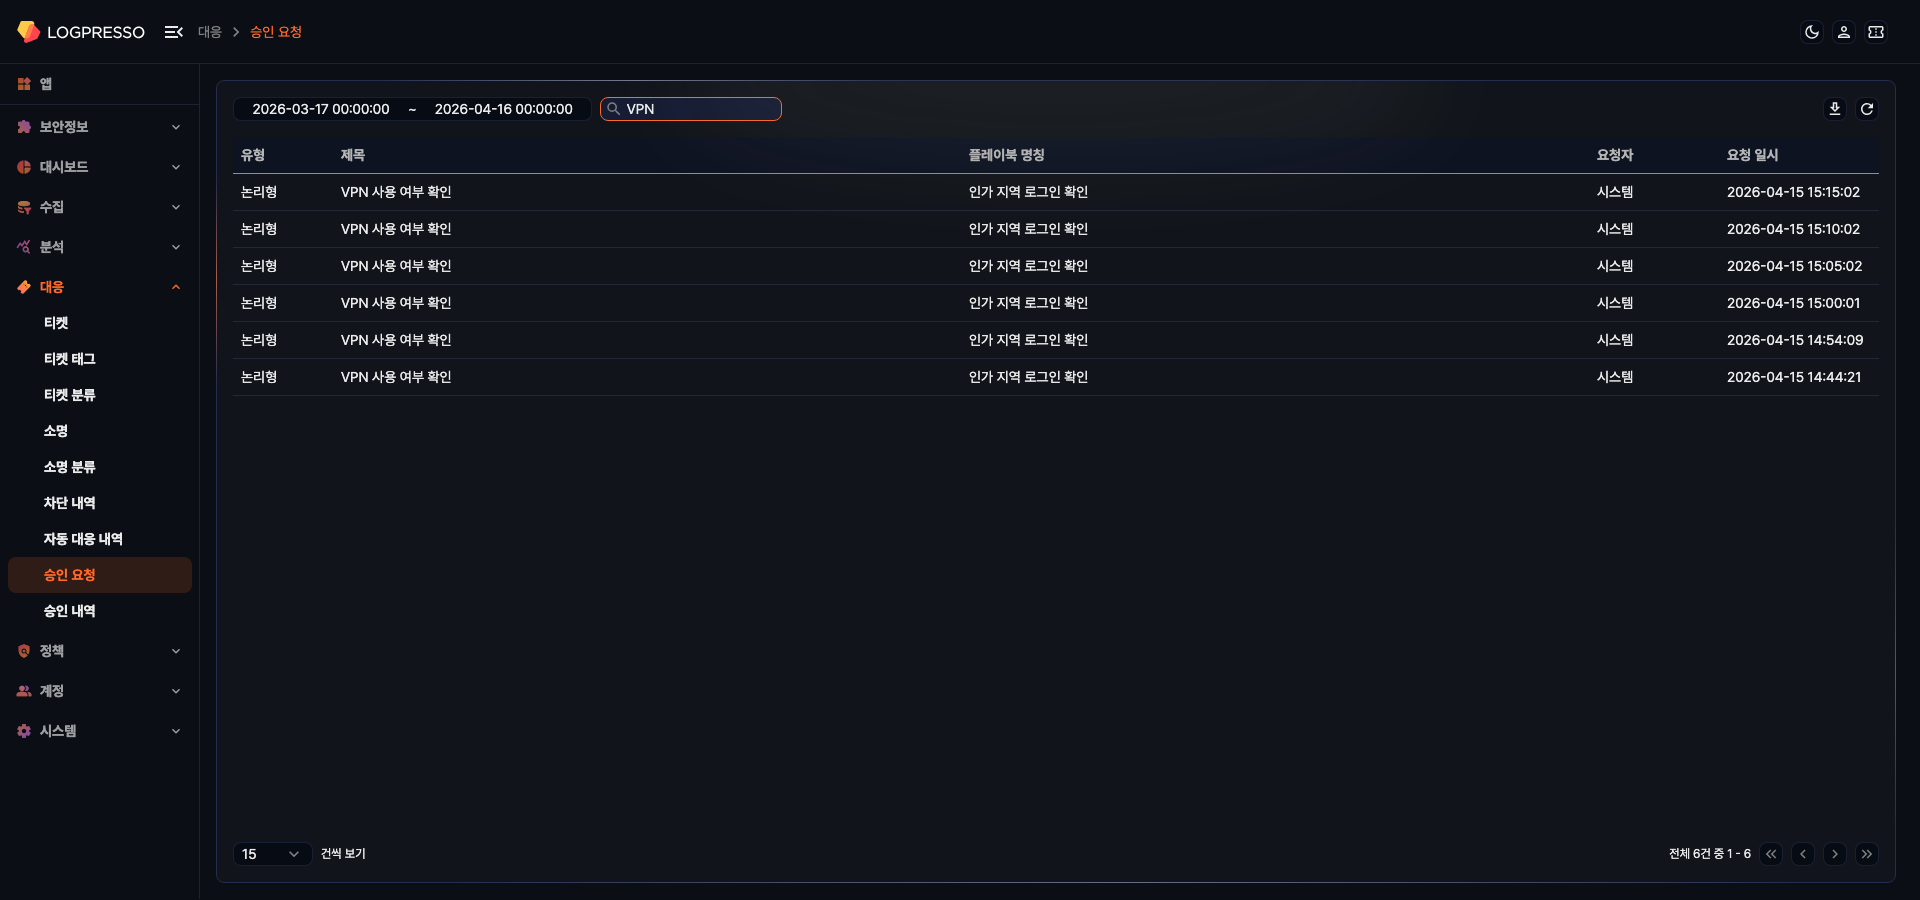Expand the 보안정보 sidebar menu
Viewport: 1920px width, 900px height.
click(99, 127)
